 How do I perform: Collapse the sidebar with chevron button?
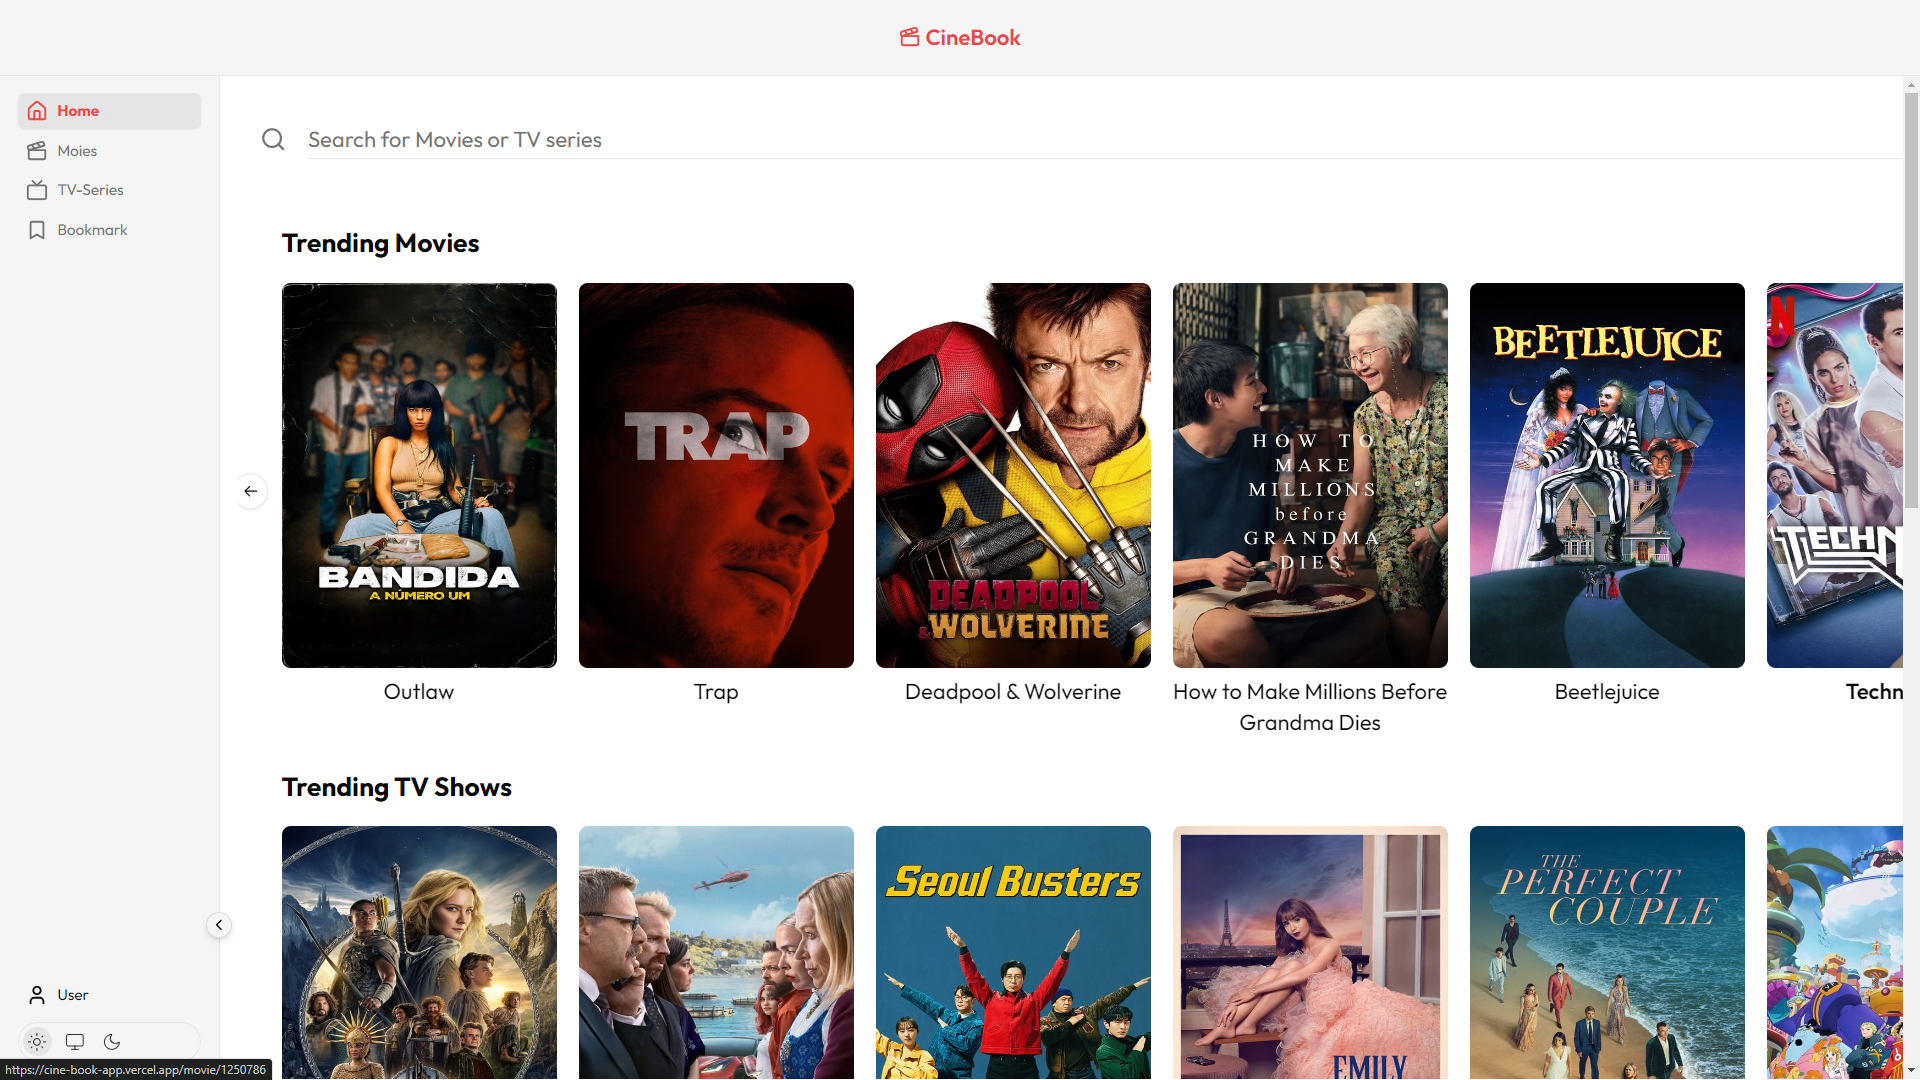pos(219,925)
